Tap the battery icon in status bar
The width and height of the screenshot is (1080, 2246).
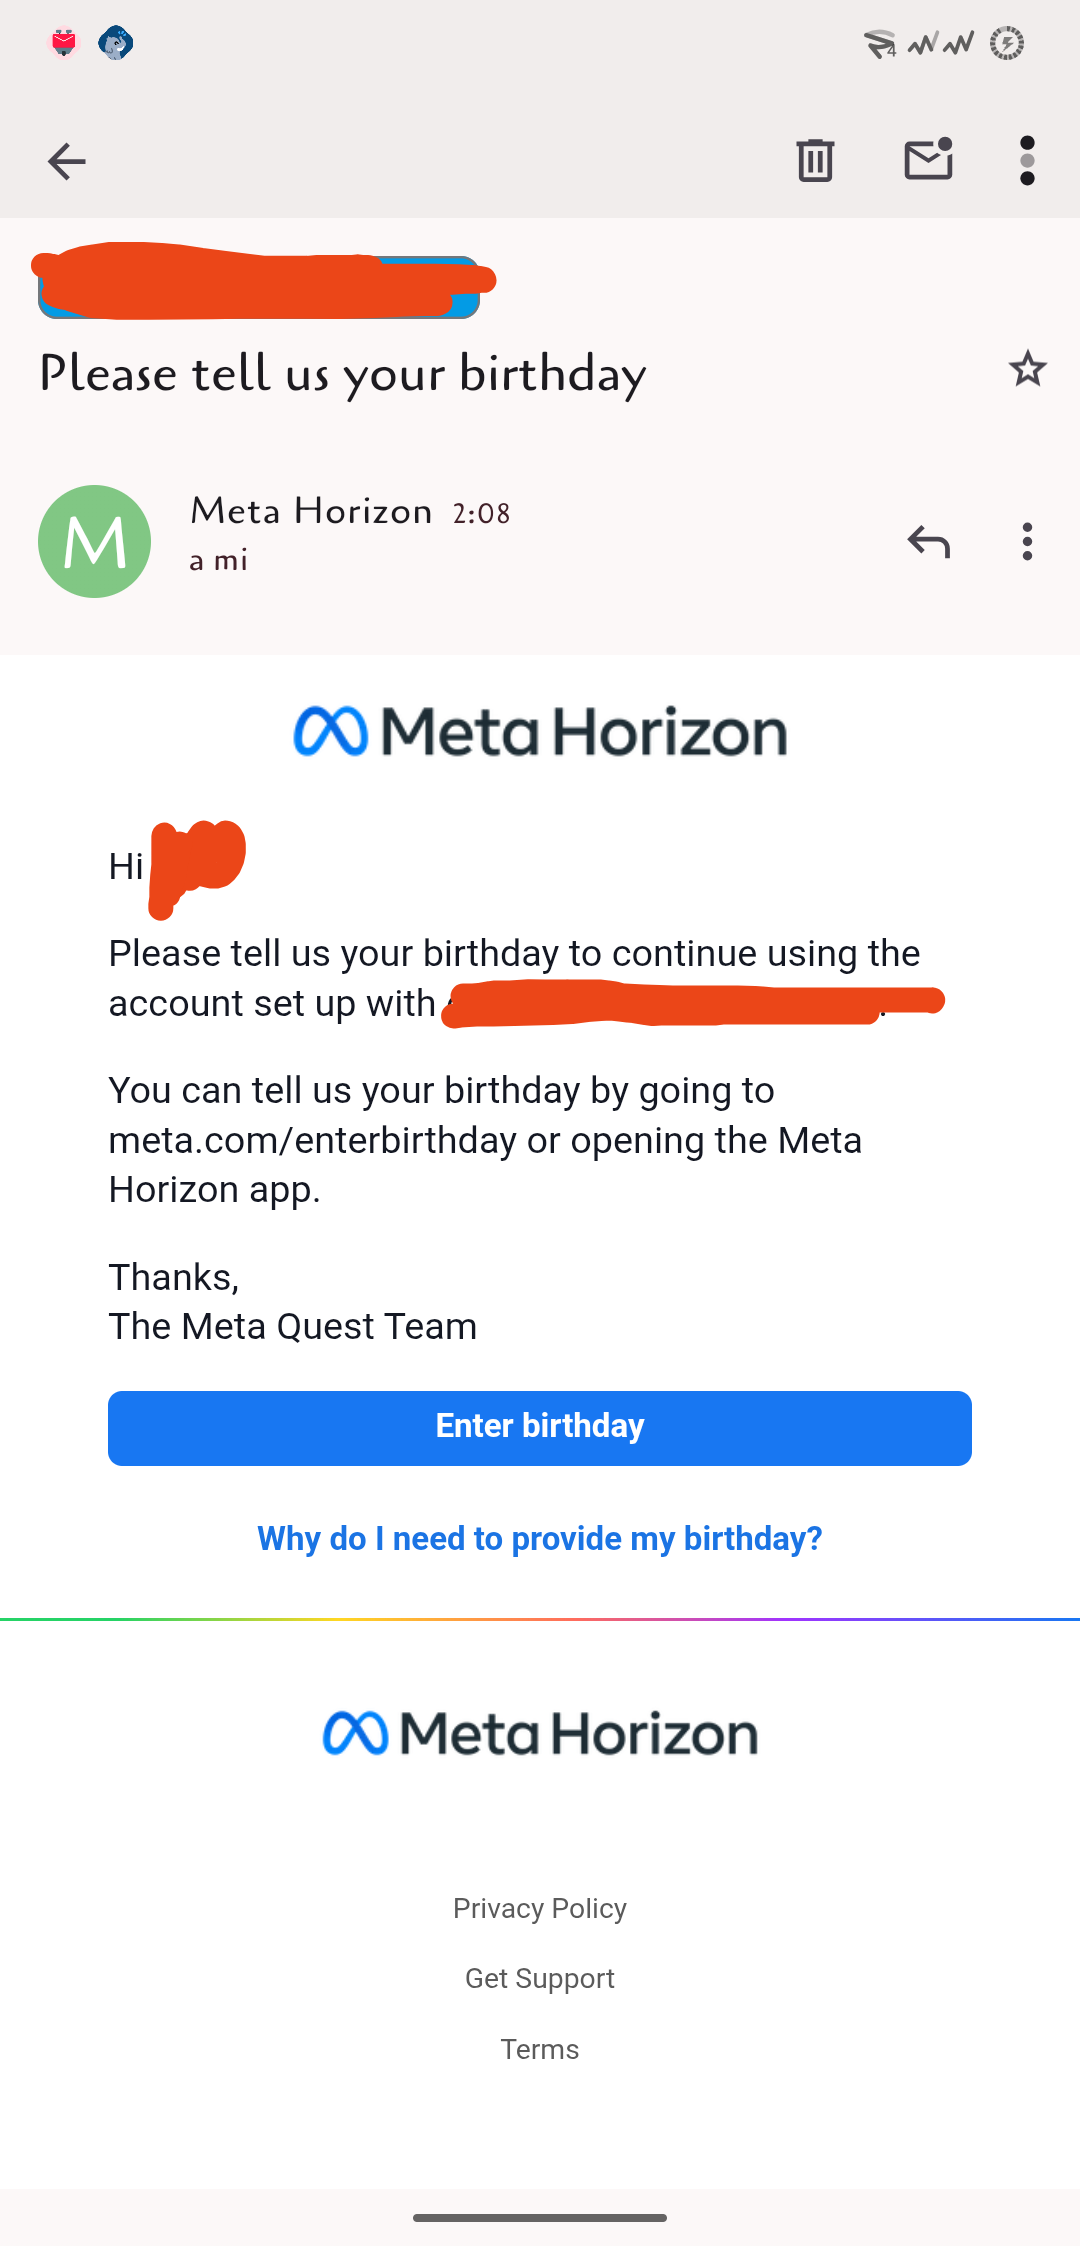click(1007, 44)
